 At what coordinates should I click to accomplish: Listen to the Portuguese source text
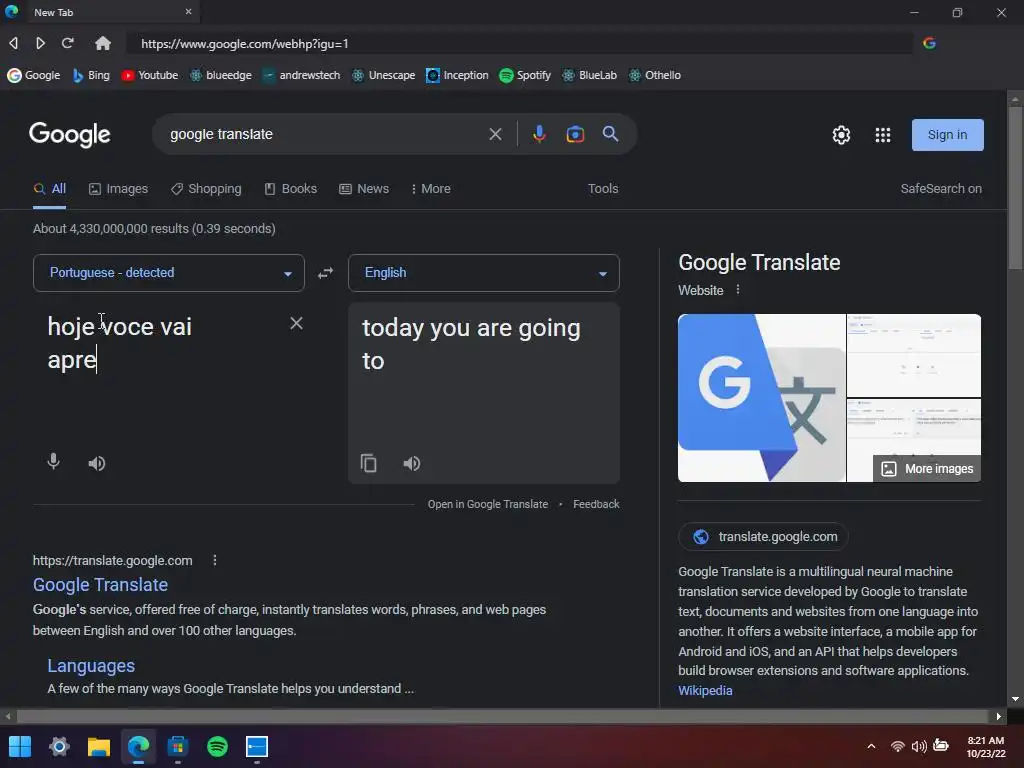[x=97, y=463]
